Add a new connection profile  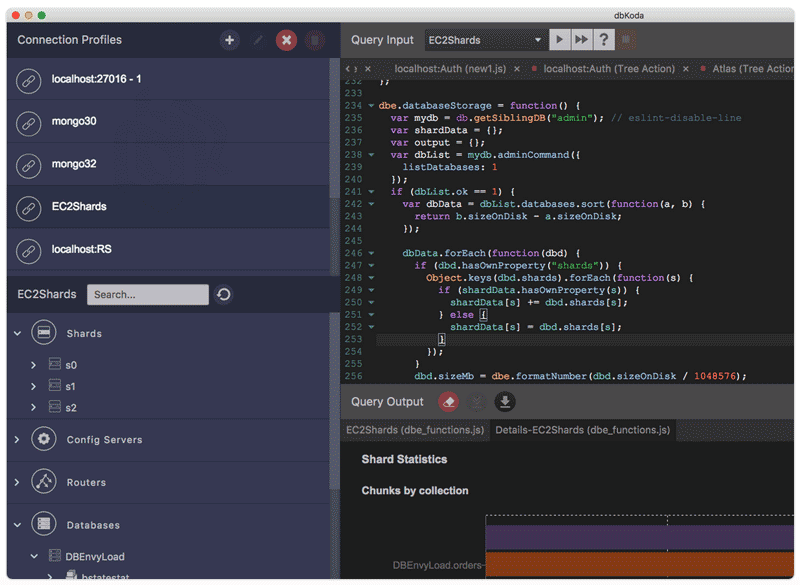click(x=230, y=40)
